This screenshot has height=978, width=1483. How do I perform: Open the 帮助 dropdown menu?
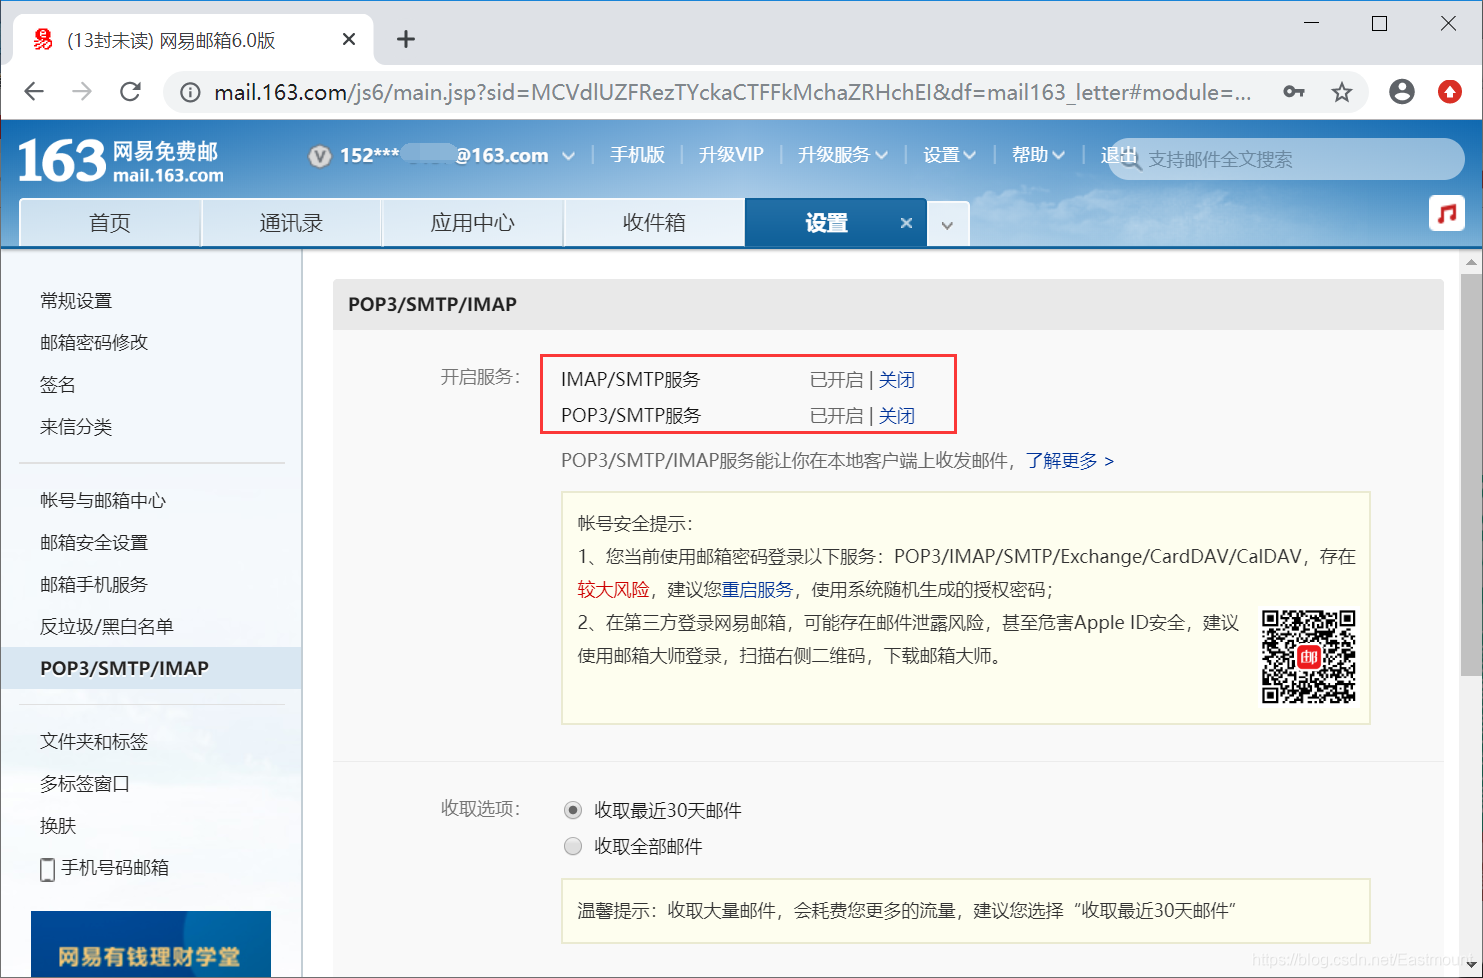[x=1038, y=155]
